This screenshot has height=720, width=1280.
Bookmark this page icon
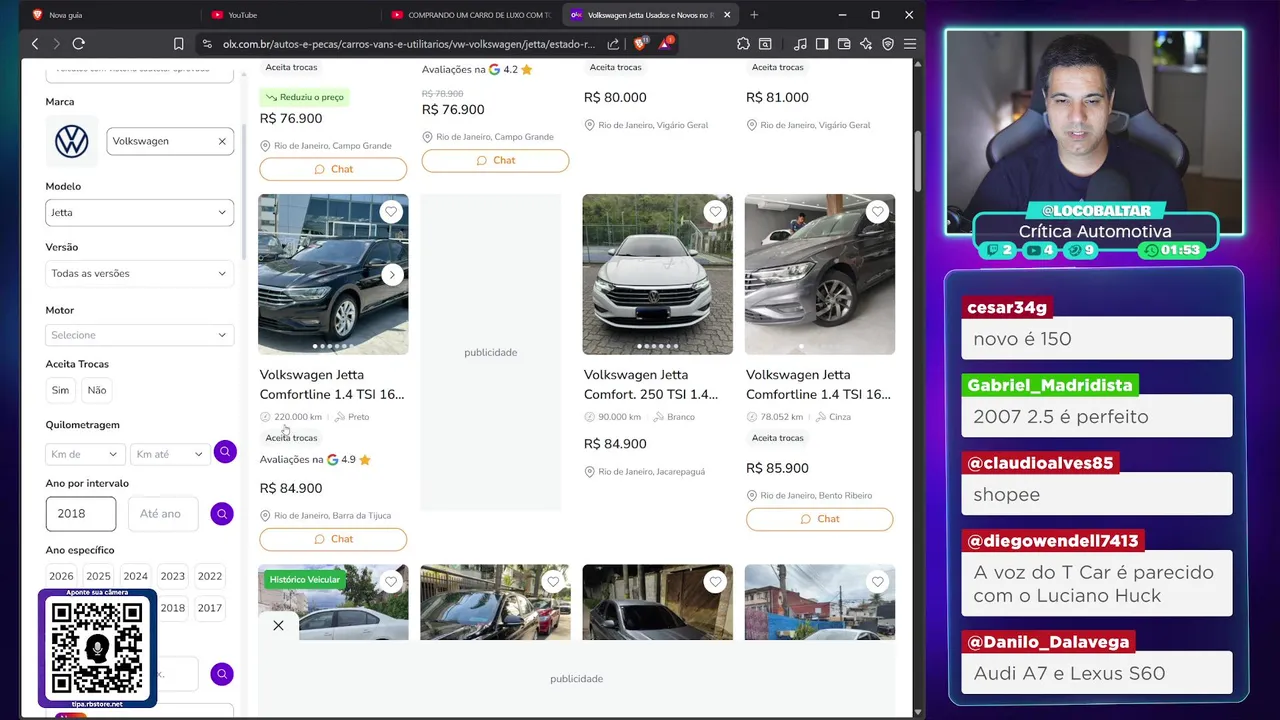point(178,44)
